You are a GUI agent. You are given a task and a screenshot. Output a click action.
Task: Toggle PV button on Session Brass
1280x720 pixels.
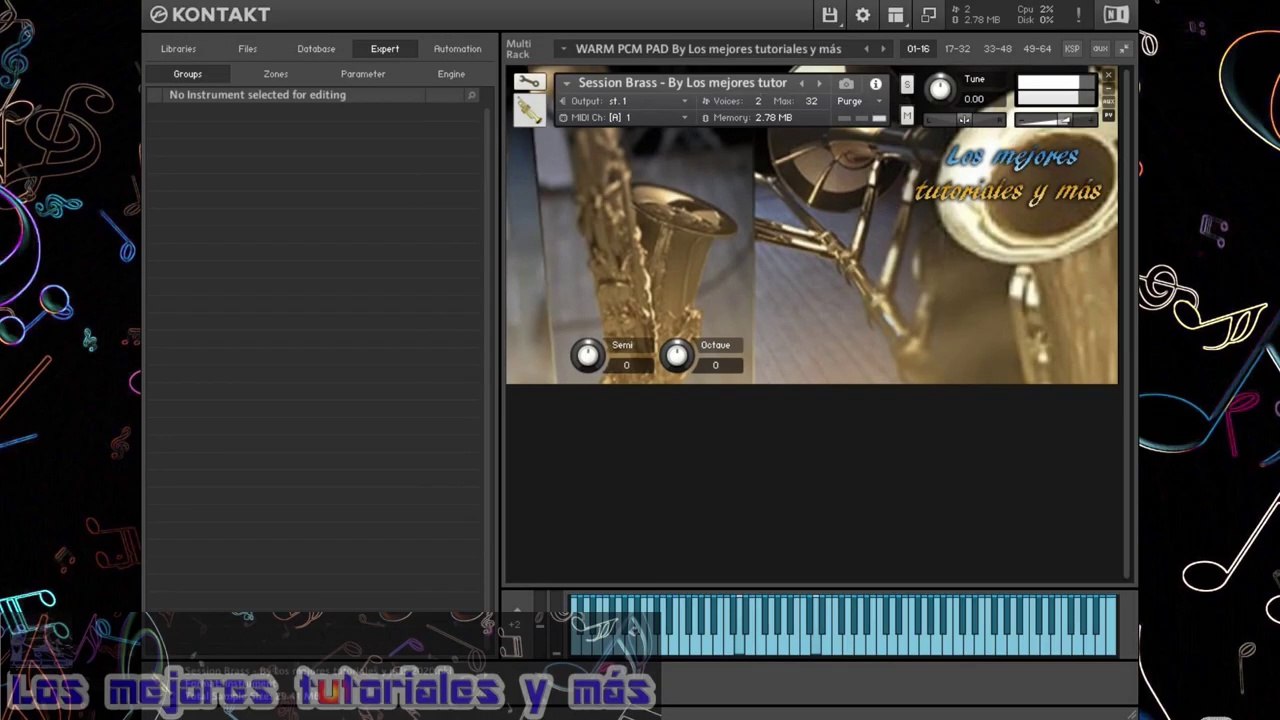click(x=1108, y=116)
